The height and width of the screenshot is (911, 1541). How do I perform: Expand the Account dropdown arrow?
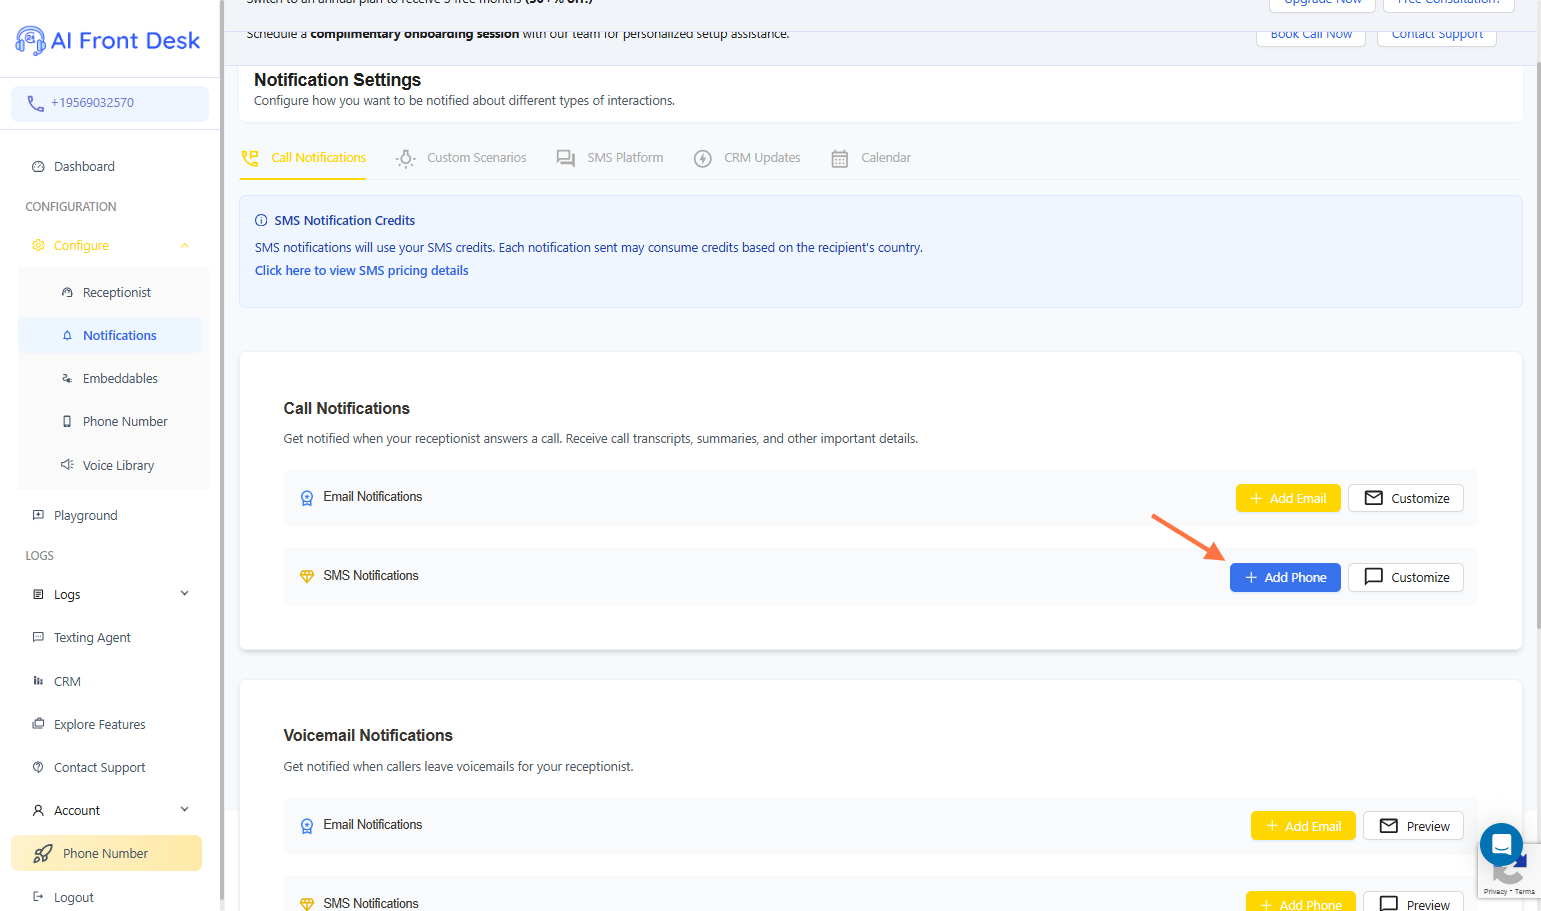click(x=184, y=810)
